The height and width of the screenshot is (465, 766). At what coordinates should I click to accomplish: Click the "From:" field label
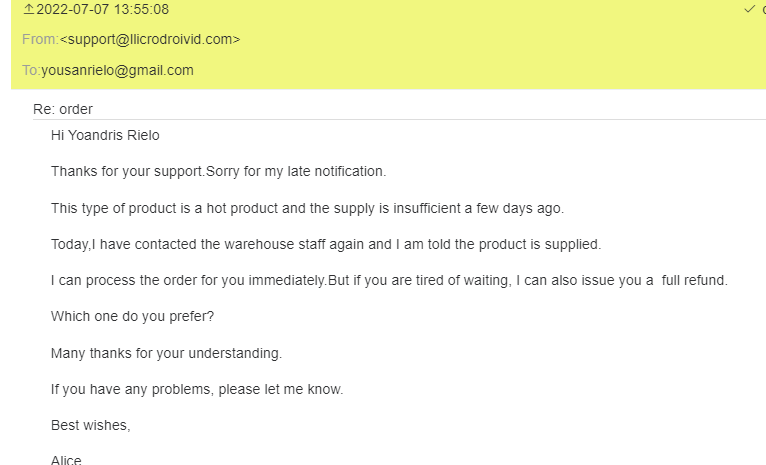tap(40, 40)
